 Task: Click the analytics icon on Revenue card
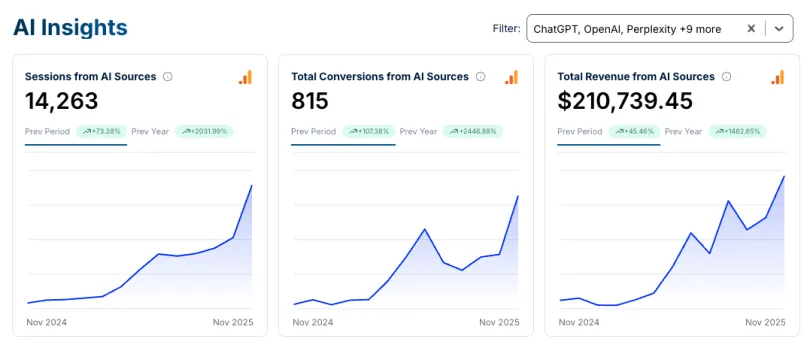pos(777,77)
